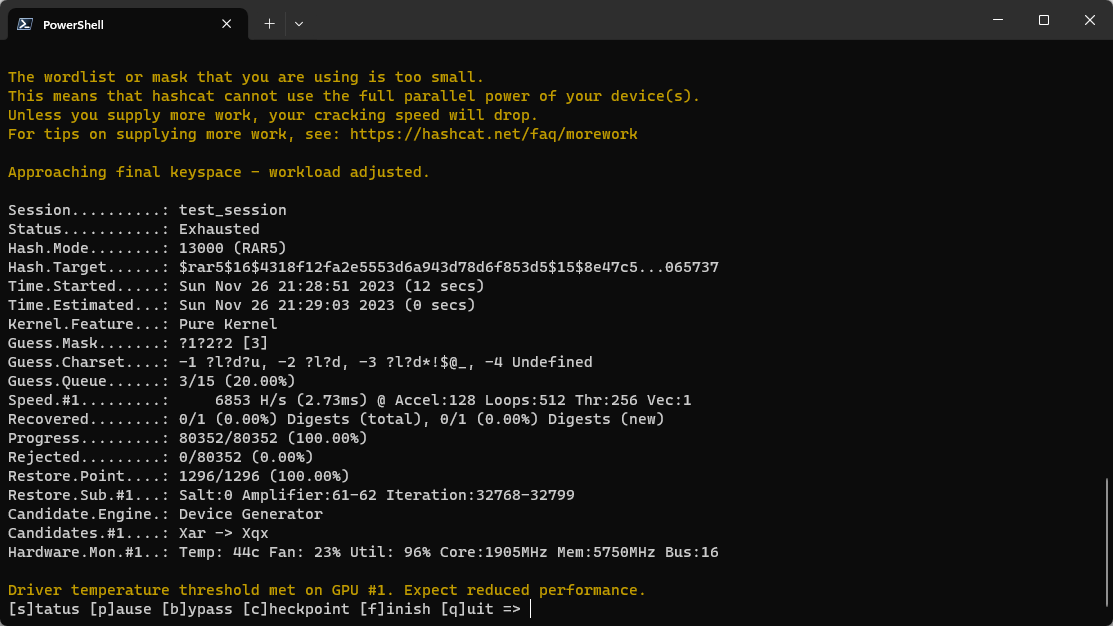
Task: Click the $rar5 hash target string
Action: [448, 267]
